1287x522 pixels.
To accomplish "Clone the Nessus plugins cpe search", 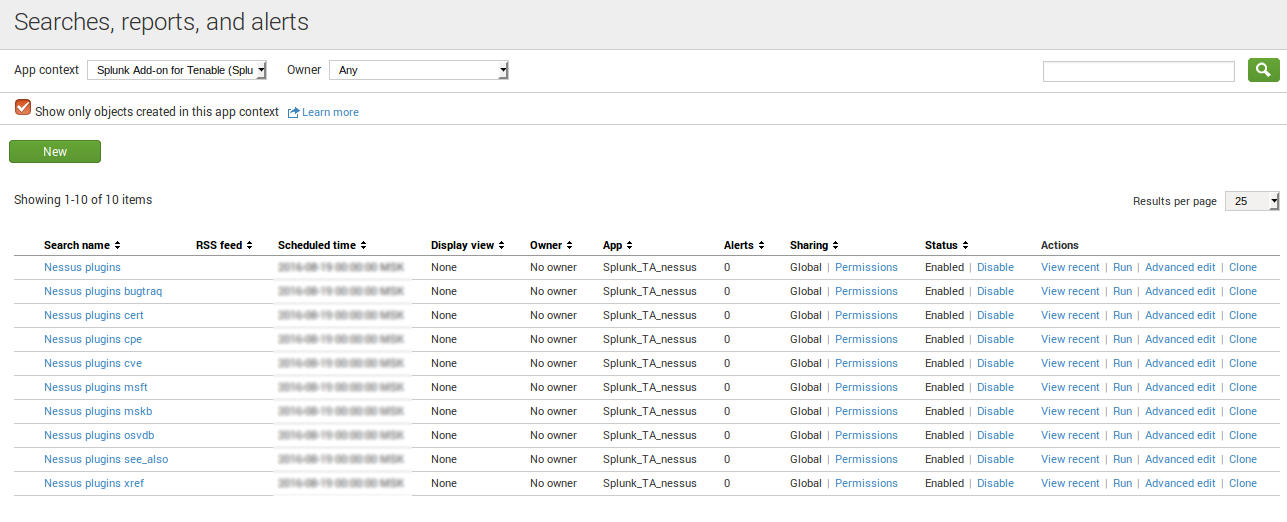I will click(1243, 340).
